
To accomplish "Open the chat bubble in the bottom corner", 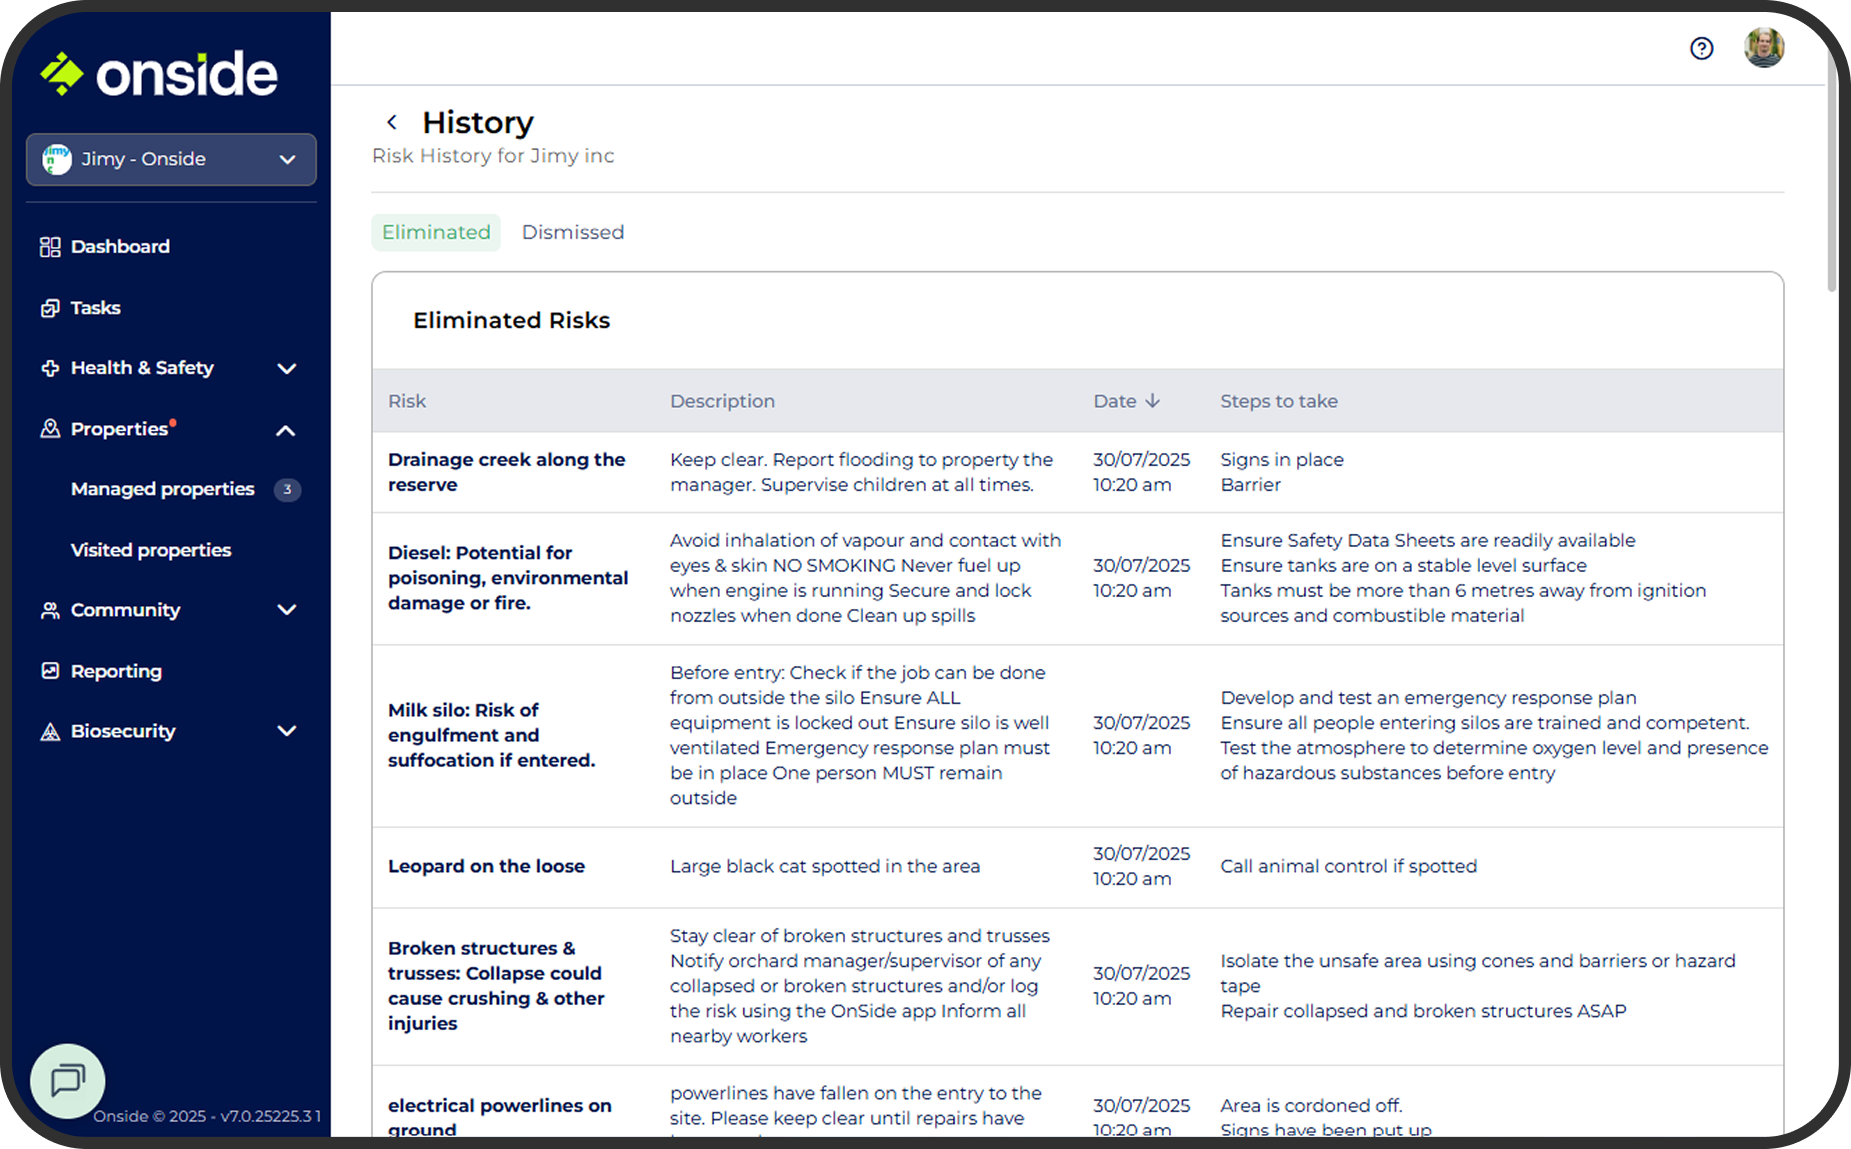I will (x=67, y=1081).
